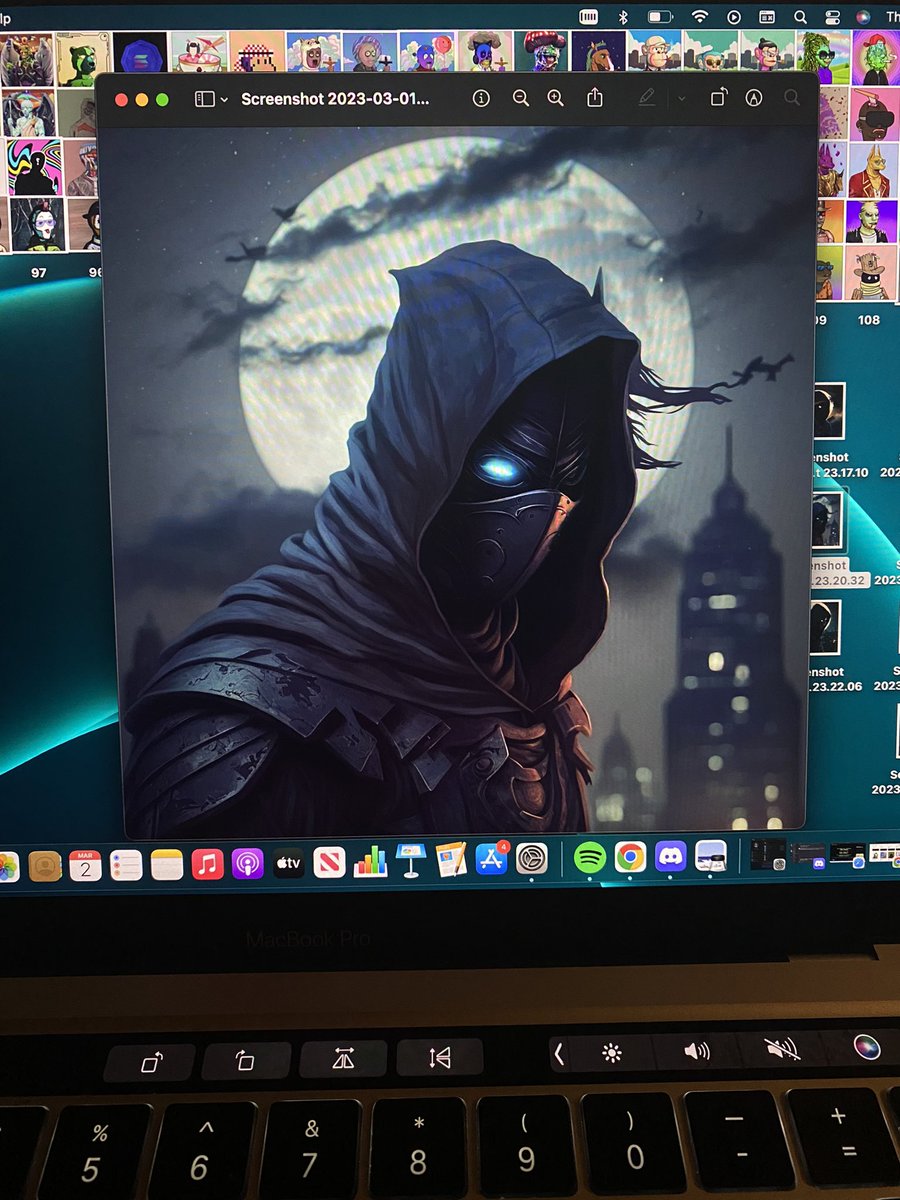The image size is (900, 1200).
Task: Open Notes from the Dock
Action: tap(167, 863)
